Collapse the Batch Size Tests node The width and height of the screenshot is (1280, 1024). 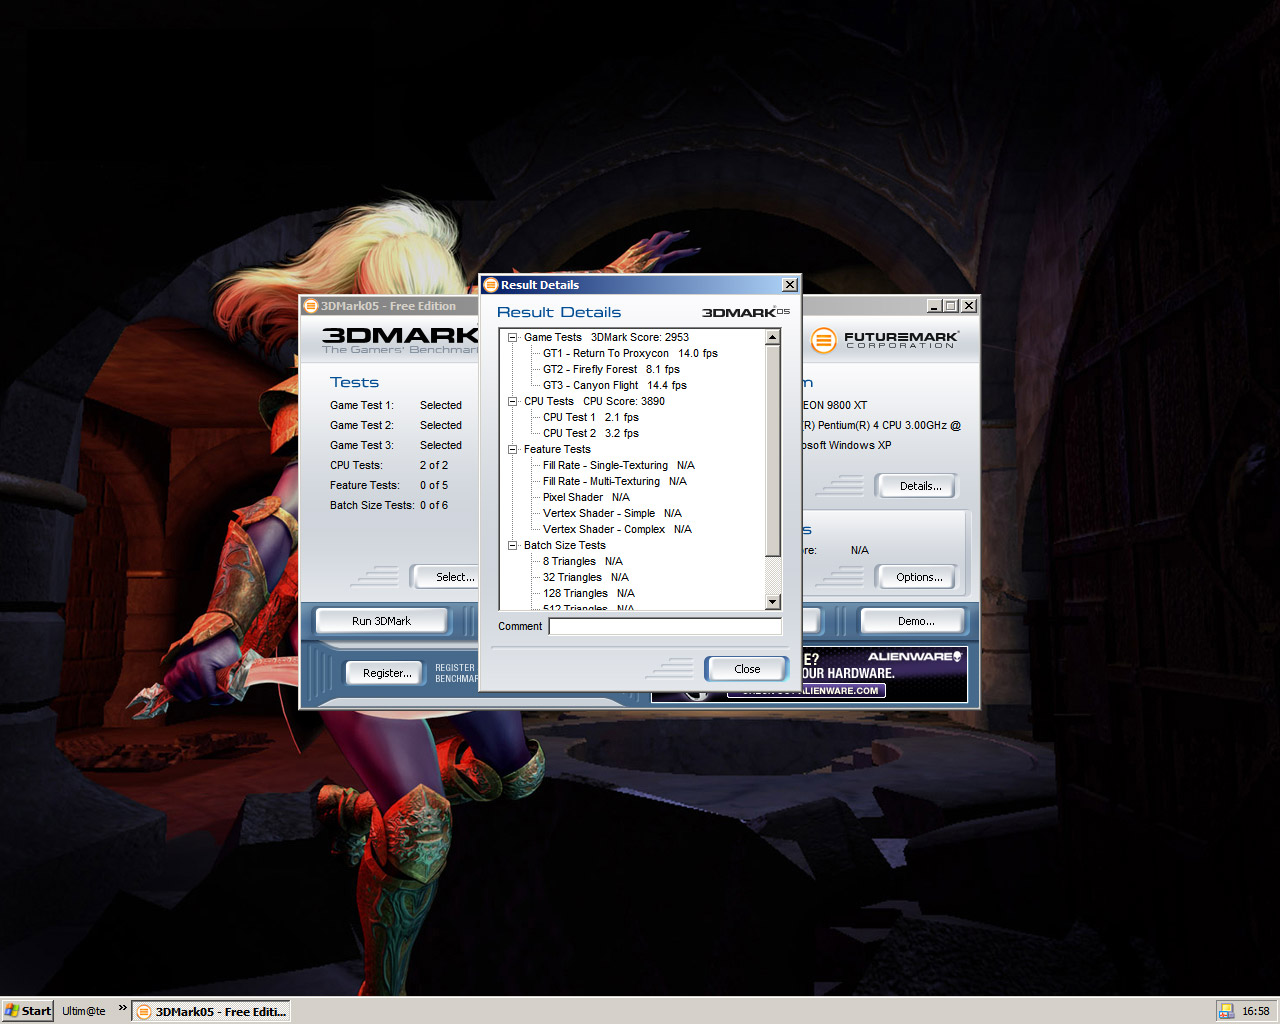513,546
